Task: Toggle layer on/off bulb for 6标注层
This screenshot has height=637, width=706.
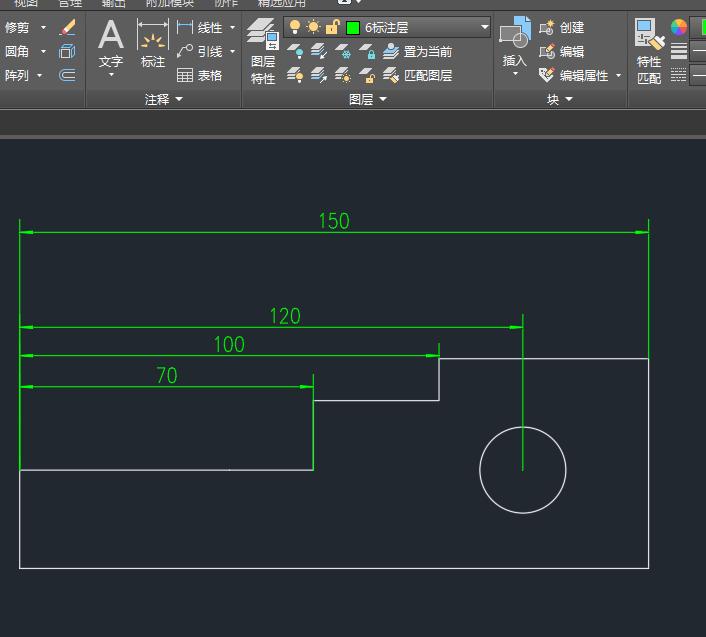Action: [294, 27]
